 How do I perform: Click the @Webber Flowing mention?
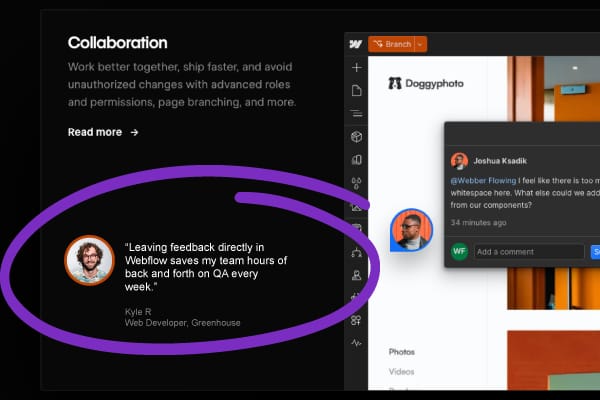483,180
